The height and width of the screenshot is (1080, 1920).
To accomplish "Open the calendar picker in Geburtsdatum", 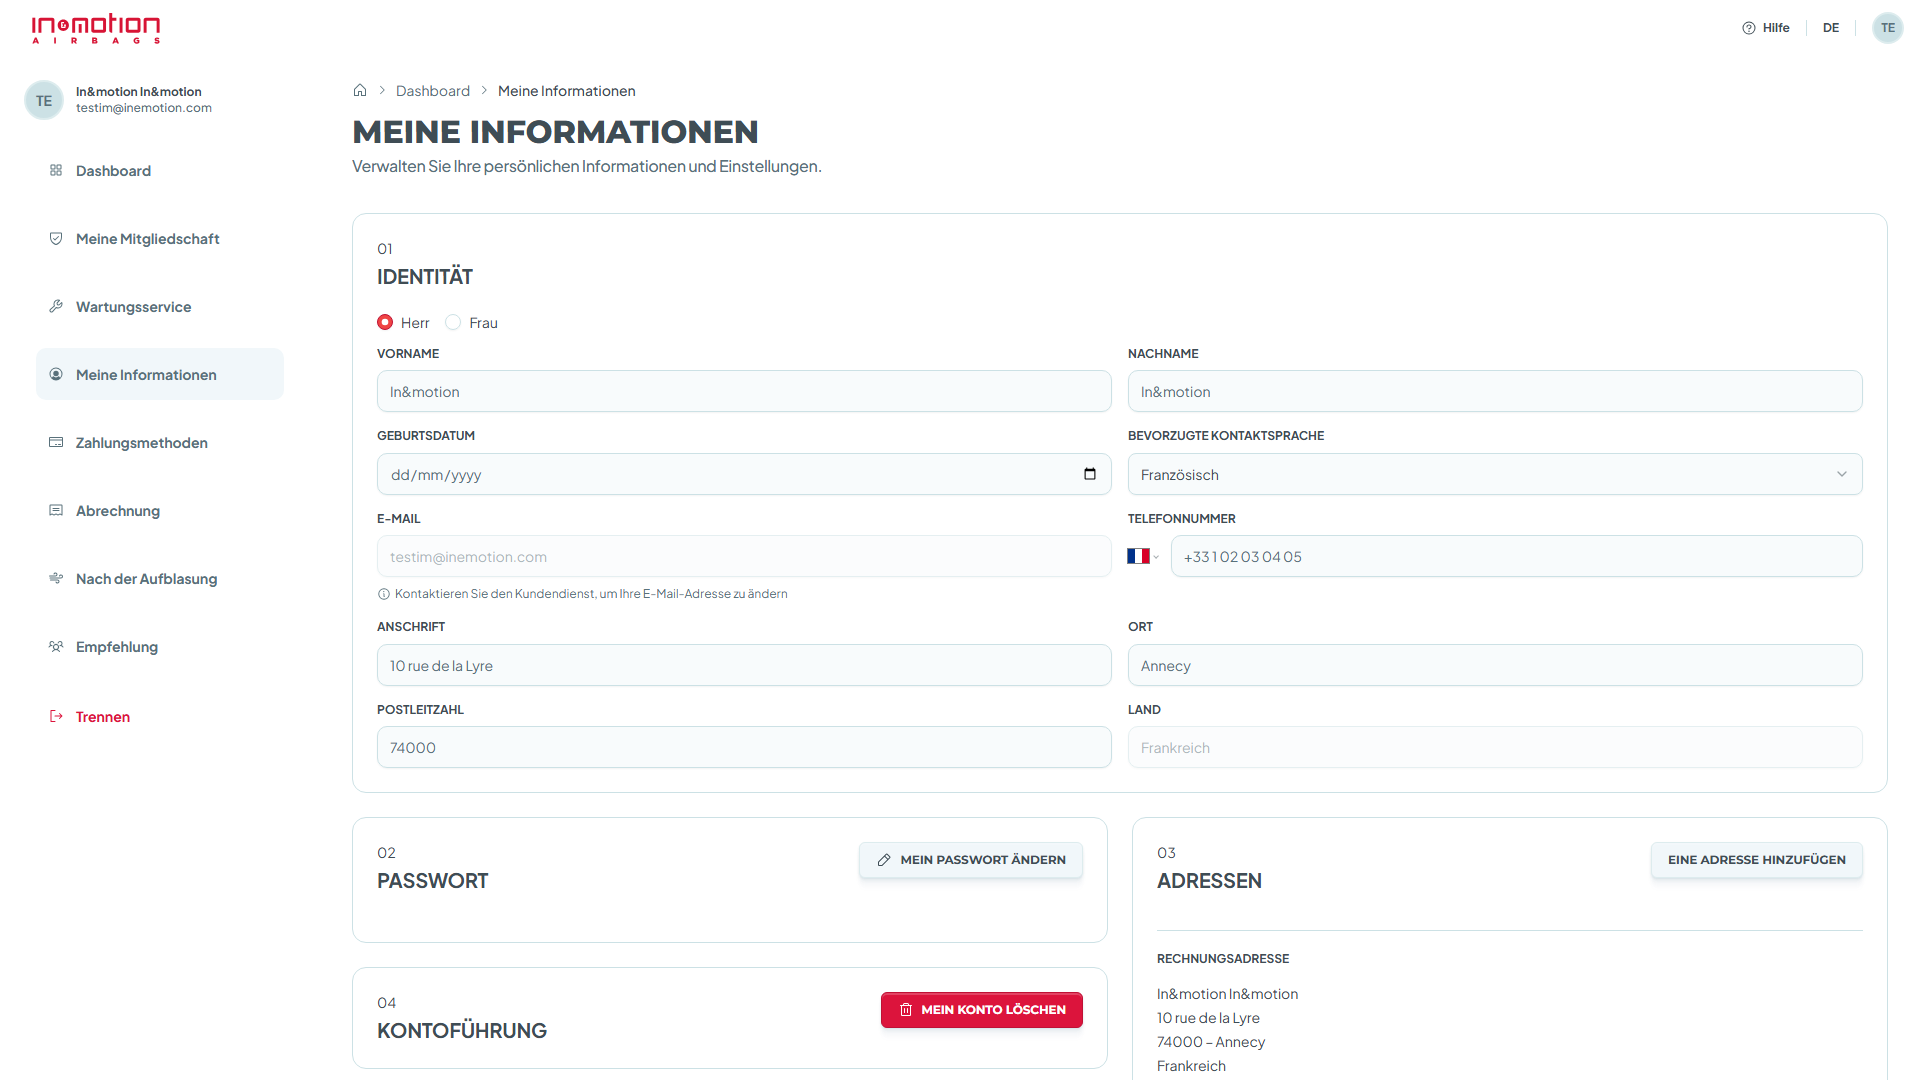I will [x=1090, y=474].
